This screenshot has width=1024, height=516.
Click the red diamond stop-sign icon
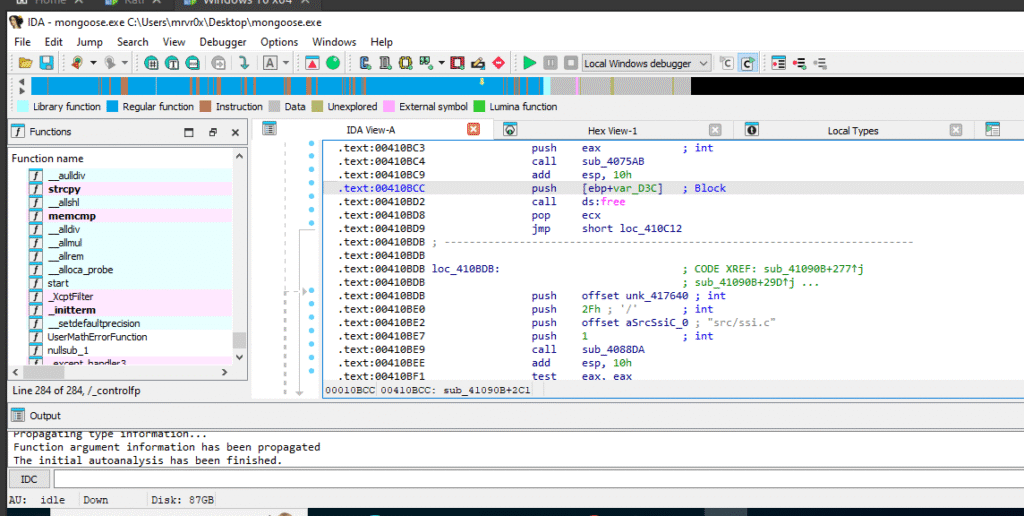(498, 63)
